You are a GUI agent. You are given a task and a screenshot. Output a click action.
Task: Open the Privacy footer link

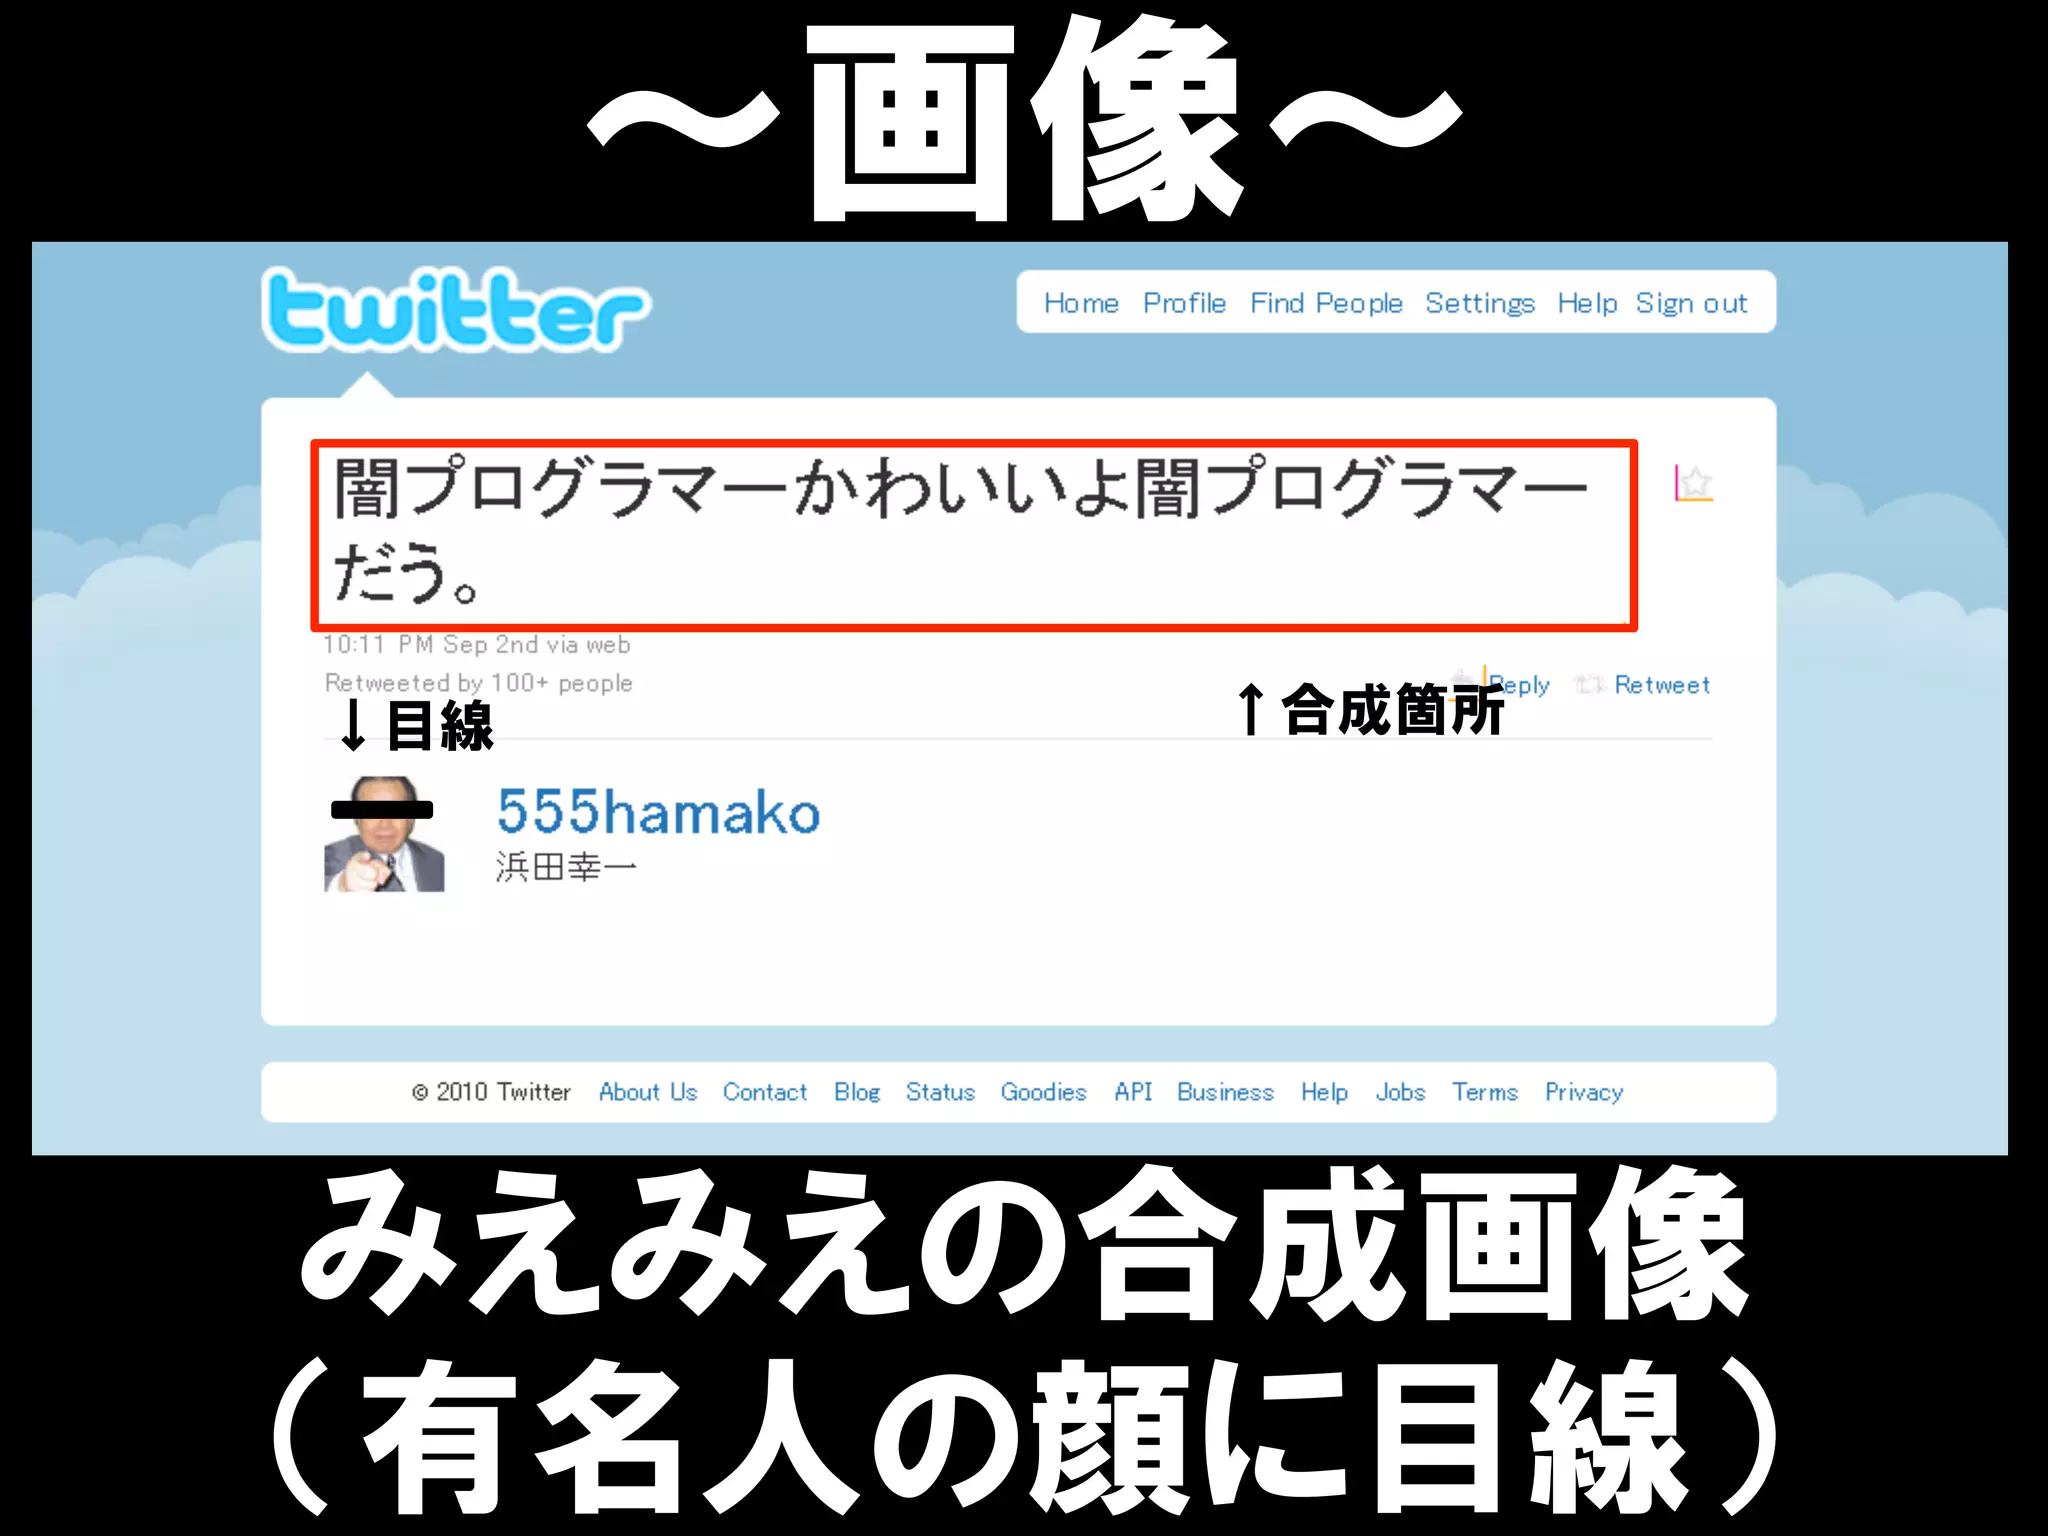pos(1584,1092)
